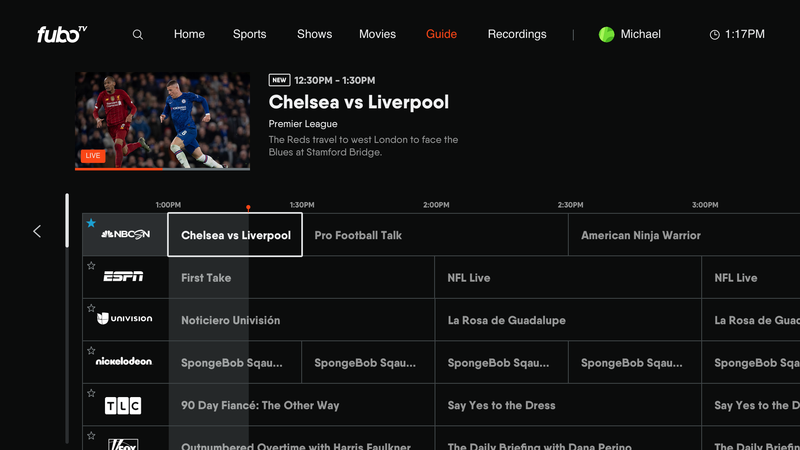Switch to the Recordings tab

click(517, 34)
